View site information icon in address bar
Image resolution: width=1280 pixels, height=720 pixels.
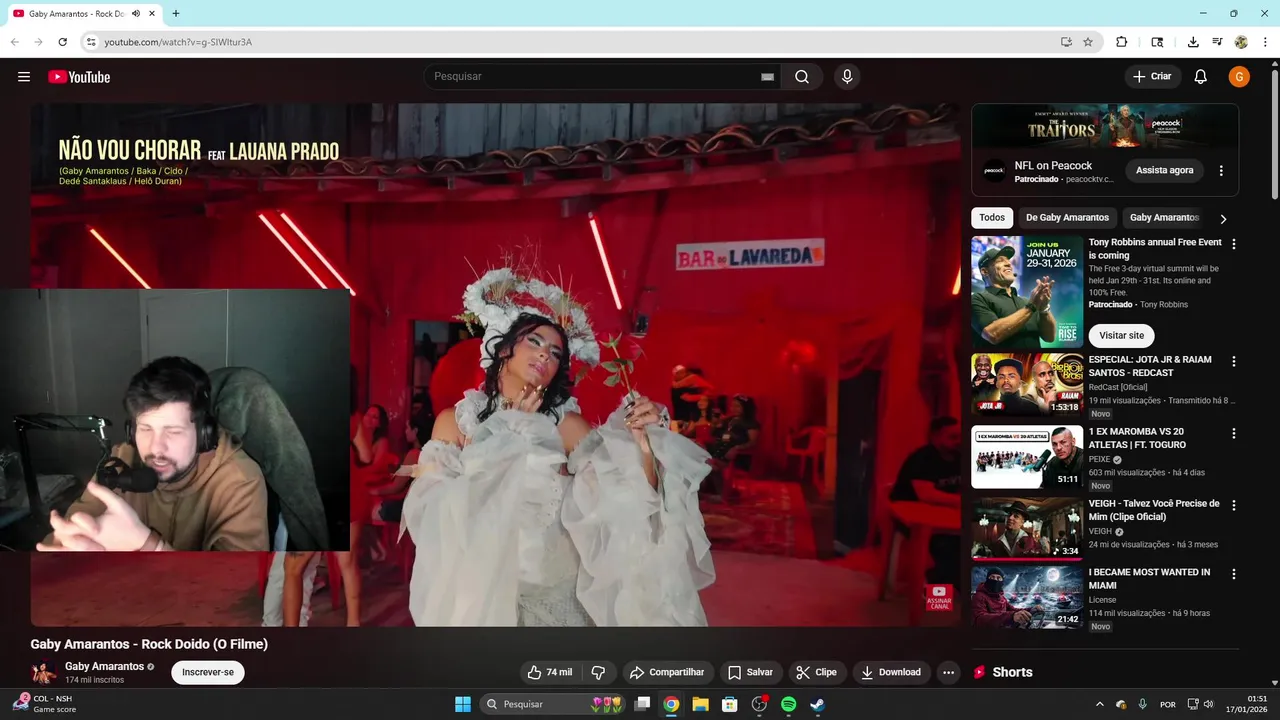[x=91, y=42]
